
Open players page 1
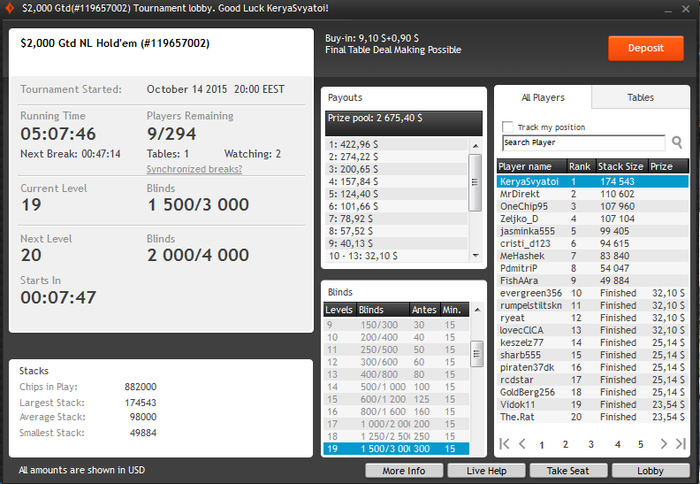(x=542, y=444)
